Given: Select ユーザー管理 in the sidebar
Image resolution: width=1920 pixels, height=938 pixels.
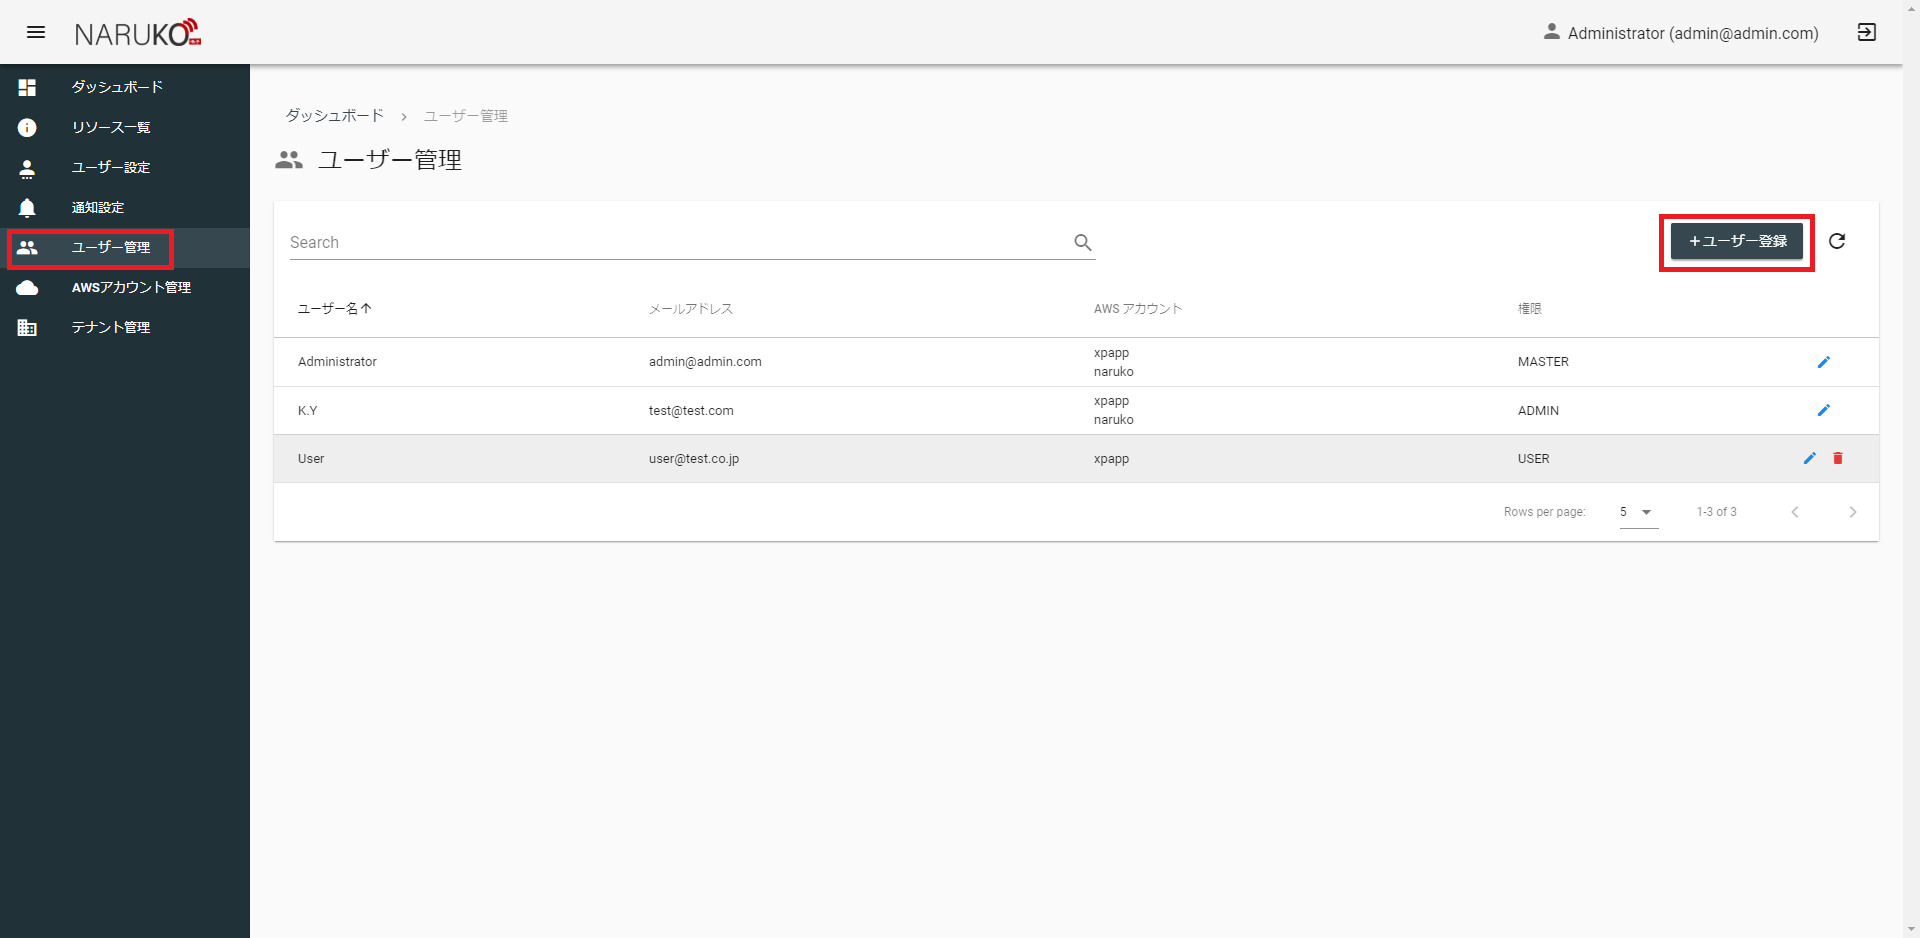Looking at the screenshot, I should 125,247.
